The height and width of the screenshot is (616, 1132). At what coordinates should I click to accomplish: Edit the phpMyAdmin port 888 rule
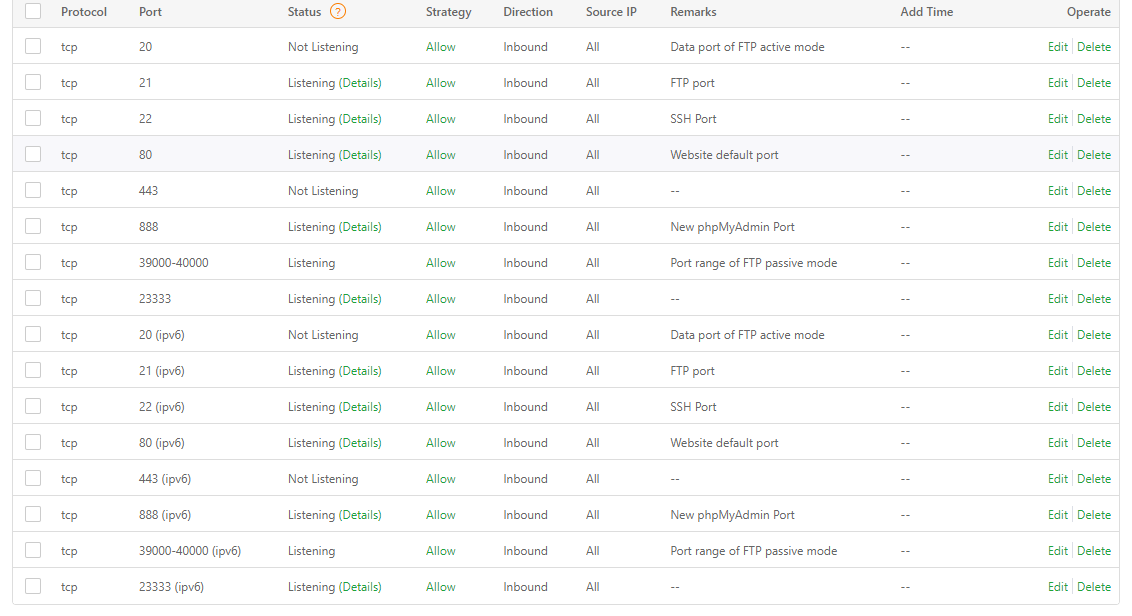pos(1057,227)
